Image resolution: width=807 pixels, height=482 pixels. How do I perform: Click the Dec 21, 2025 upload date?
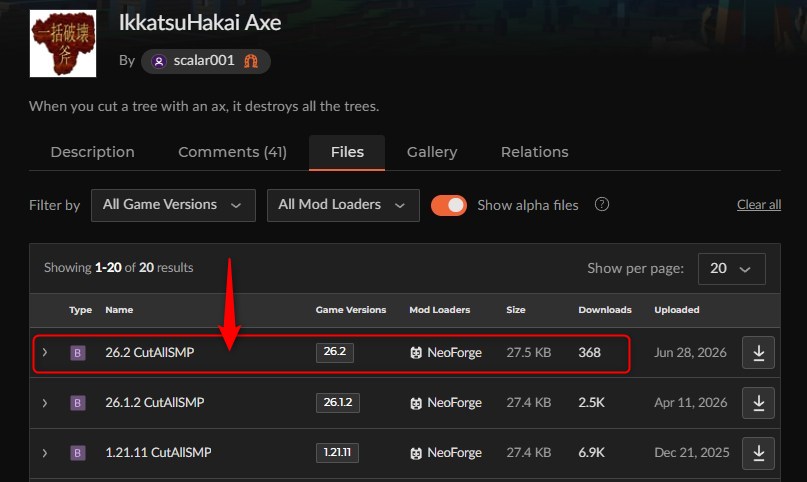tap(692, 453)
